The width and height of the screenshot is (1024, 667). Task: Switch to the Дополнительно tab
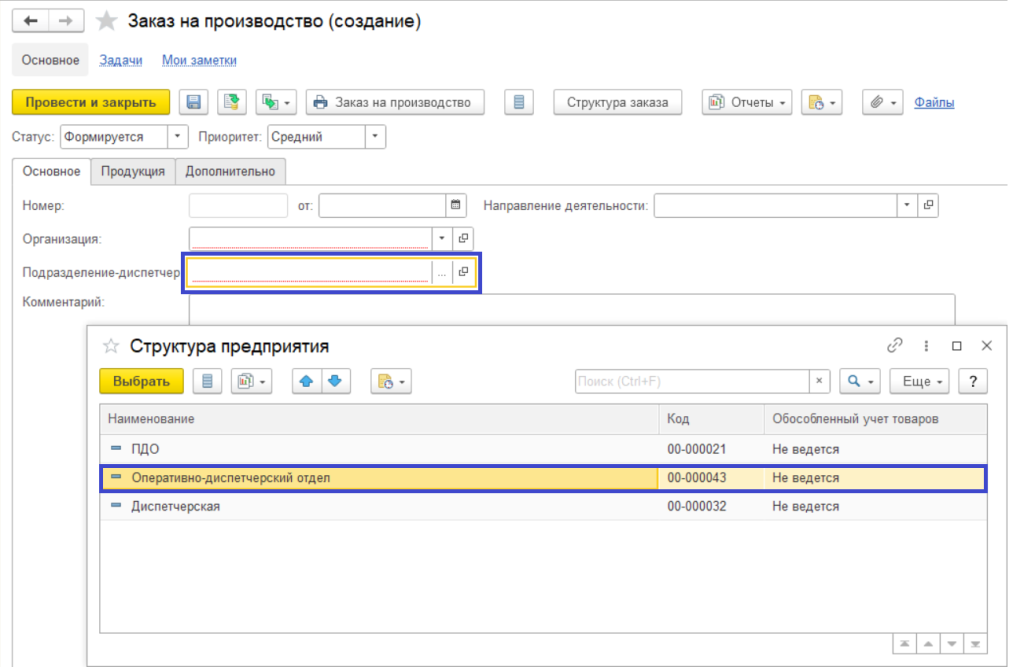230,171
